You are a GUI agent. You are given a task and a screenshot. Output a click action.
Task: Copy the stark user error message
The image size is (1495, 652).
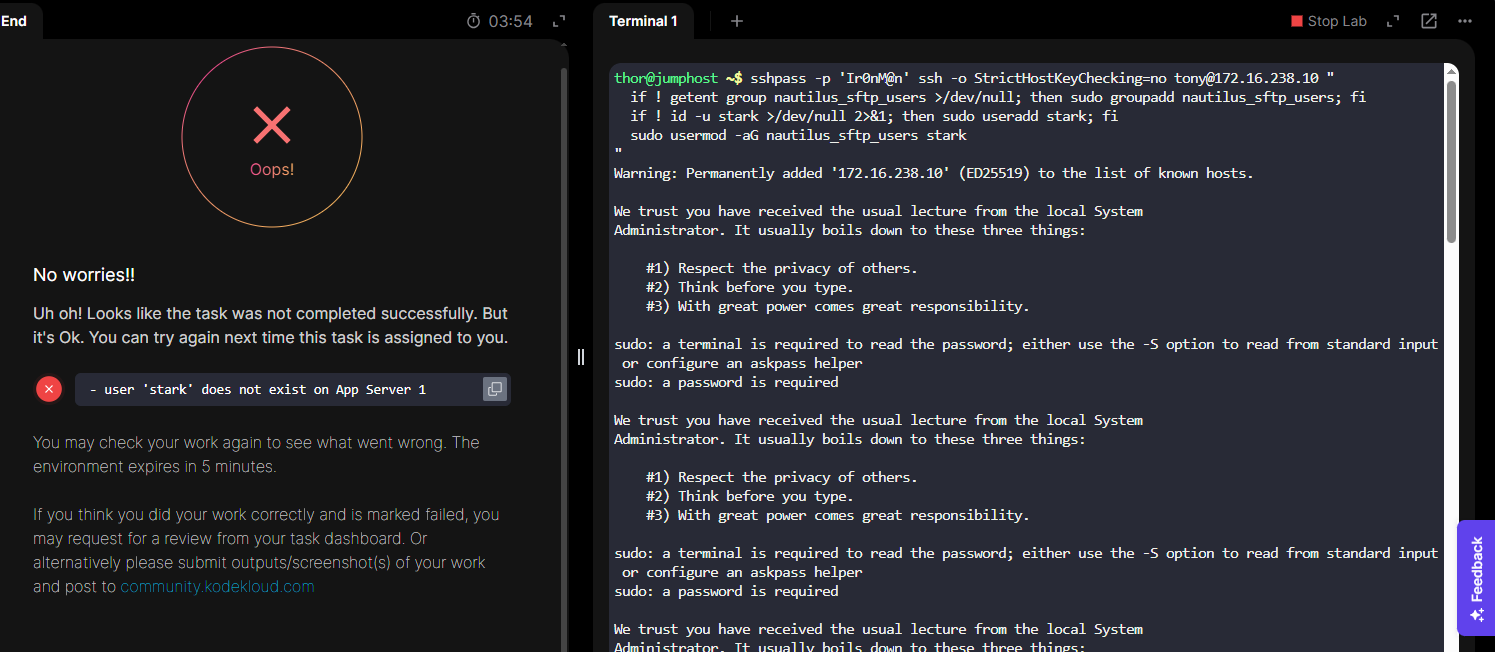(494, 389)
